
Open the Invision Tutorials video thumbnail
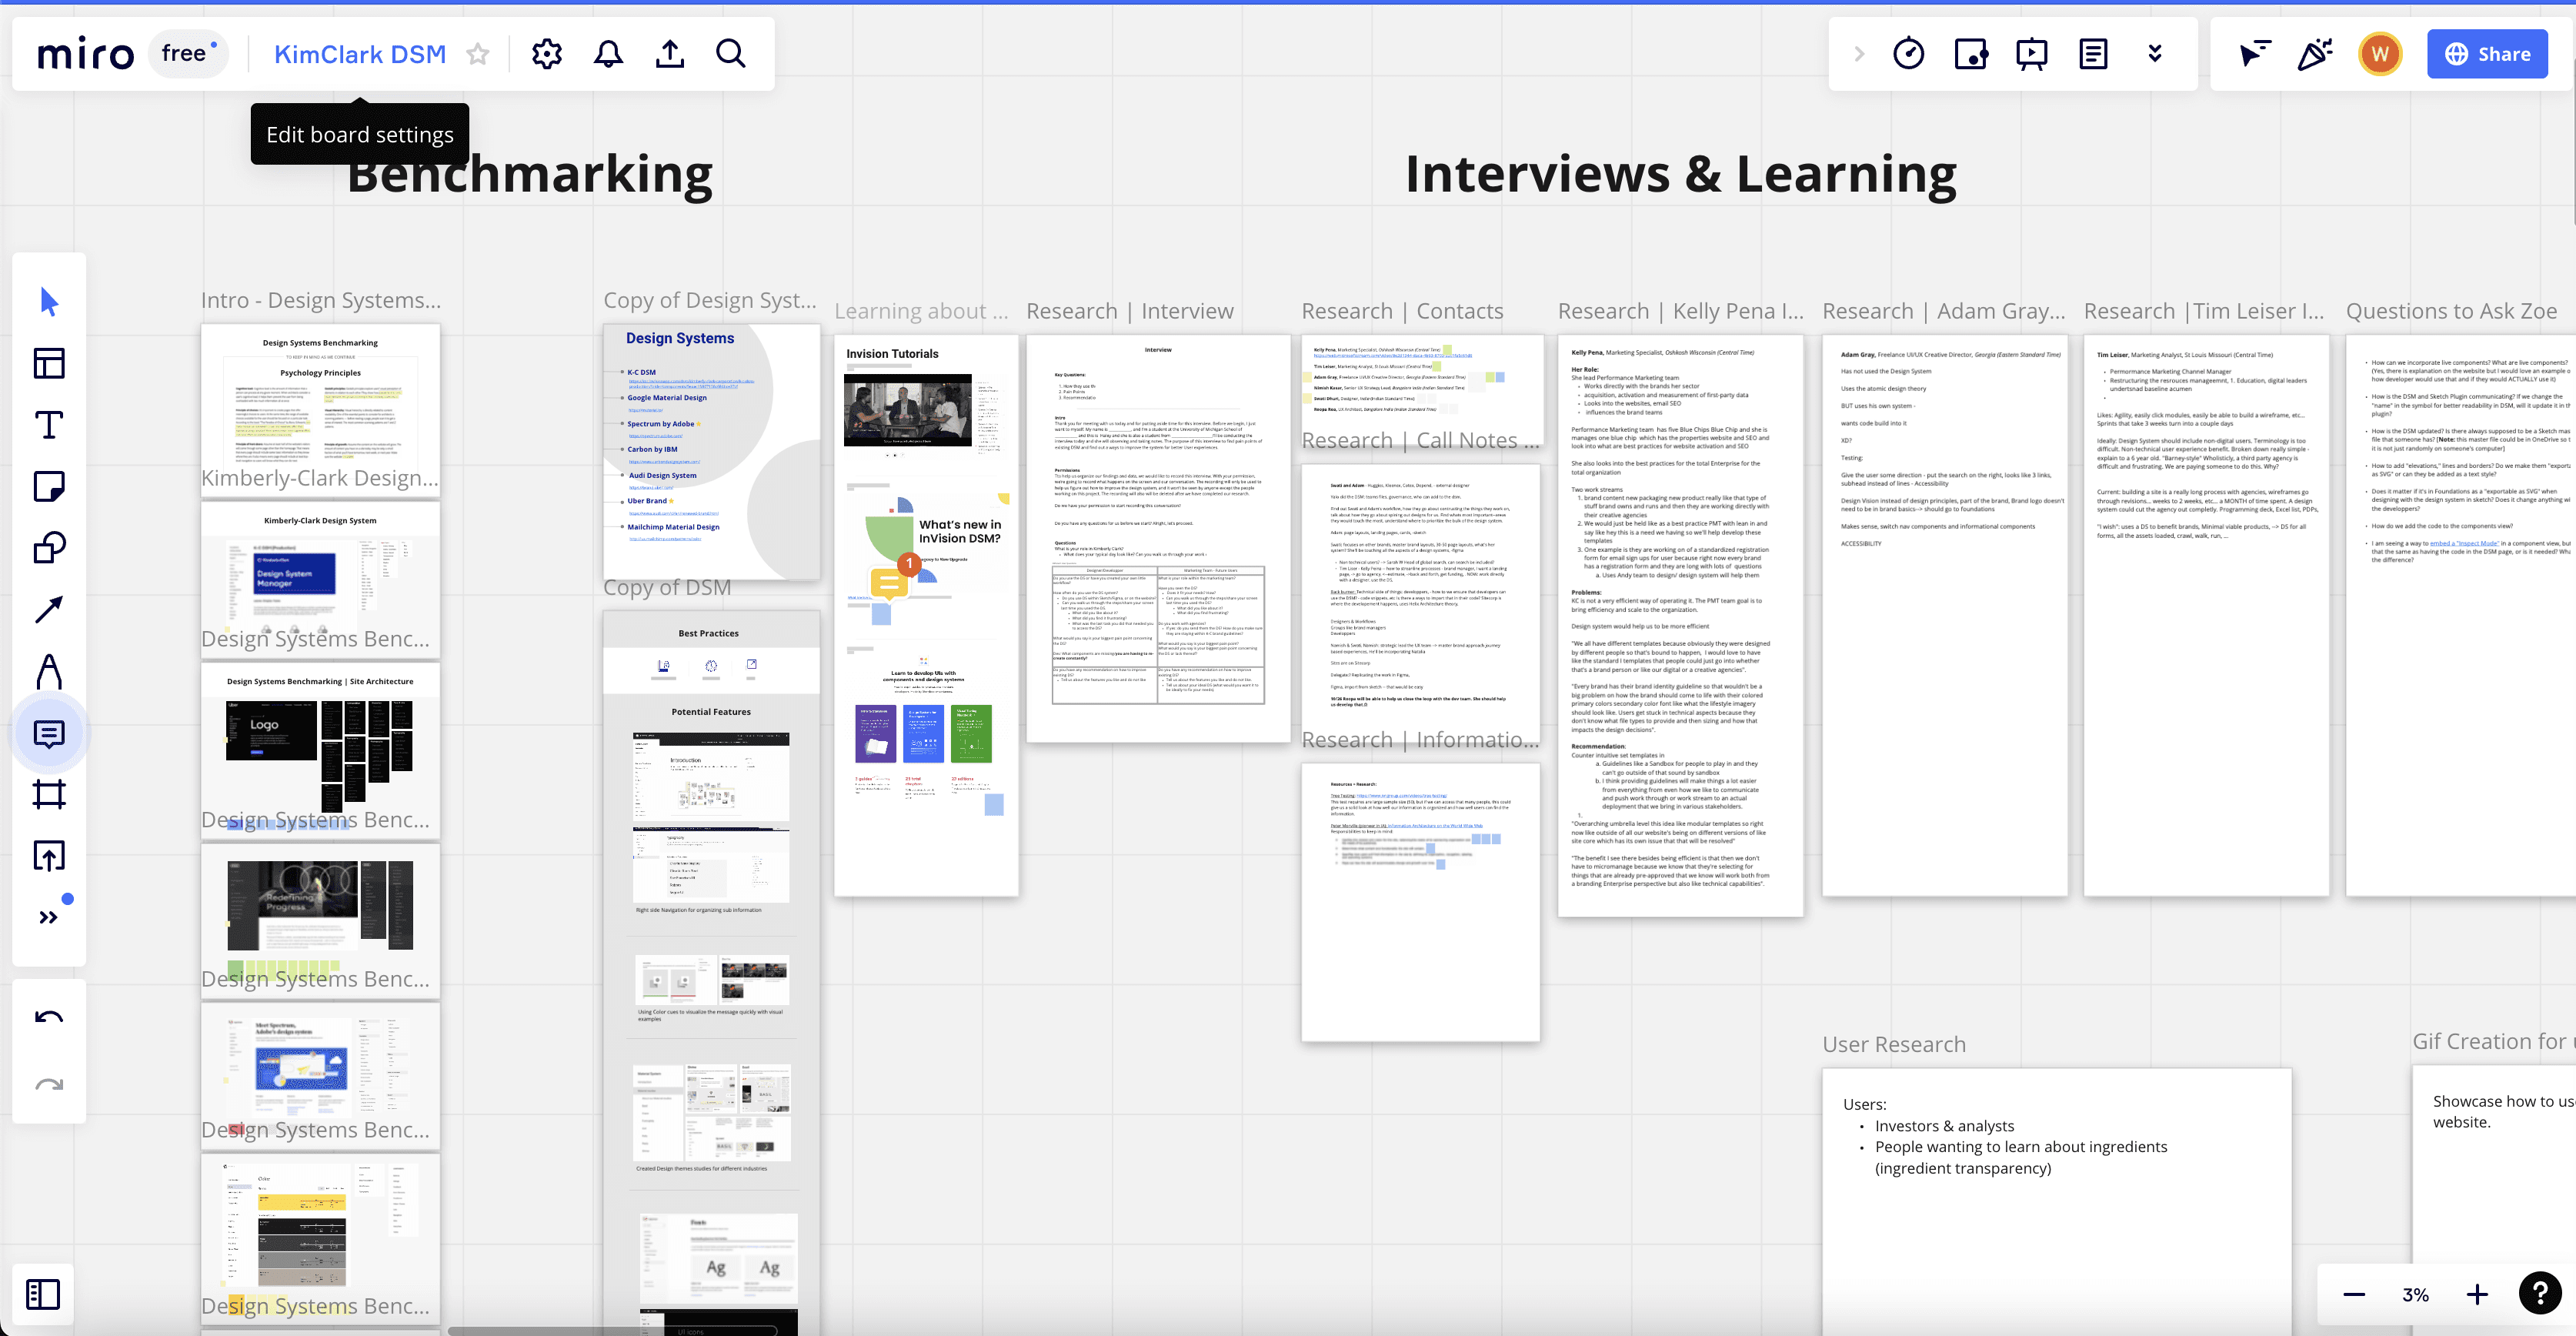(x=907, y=410)
